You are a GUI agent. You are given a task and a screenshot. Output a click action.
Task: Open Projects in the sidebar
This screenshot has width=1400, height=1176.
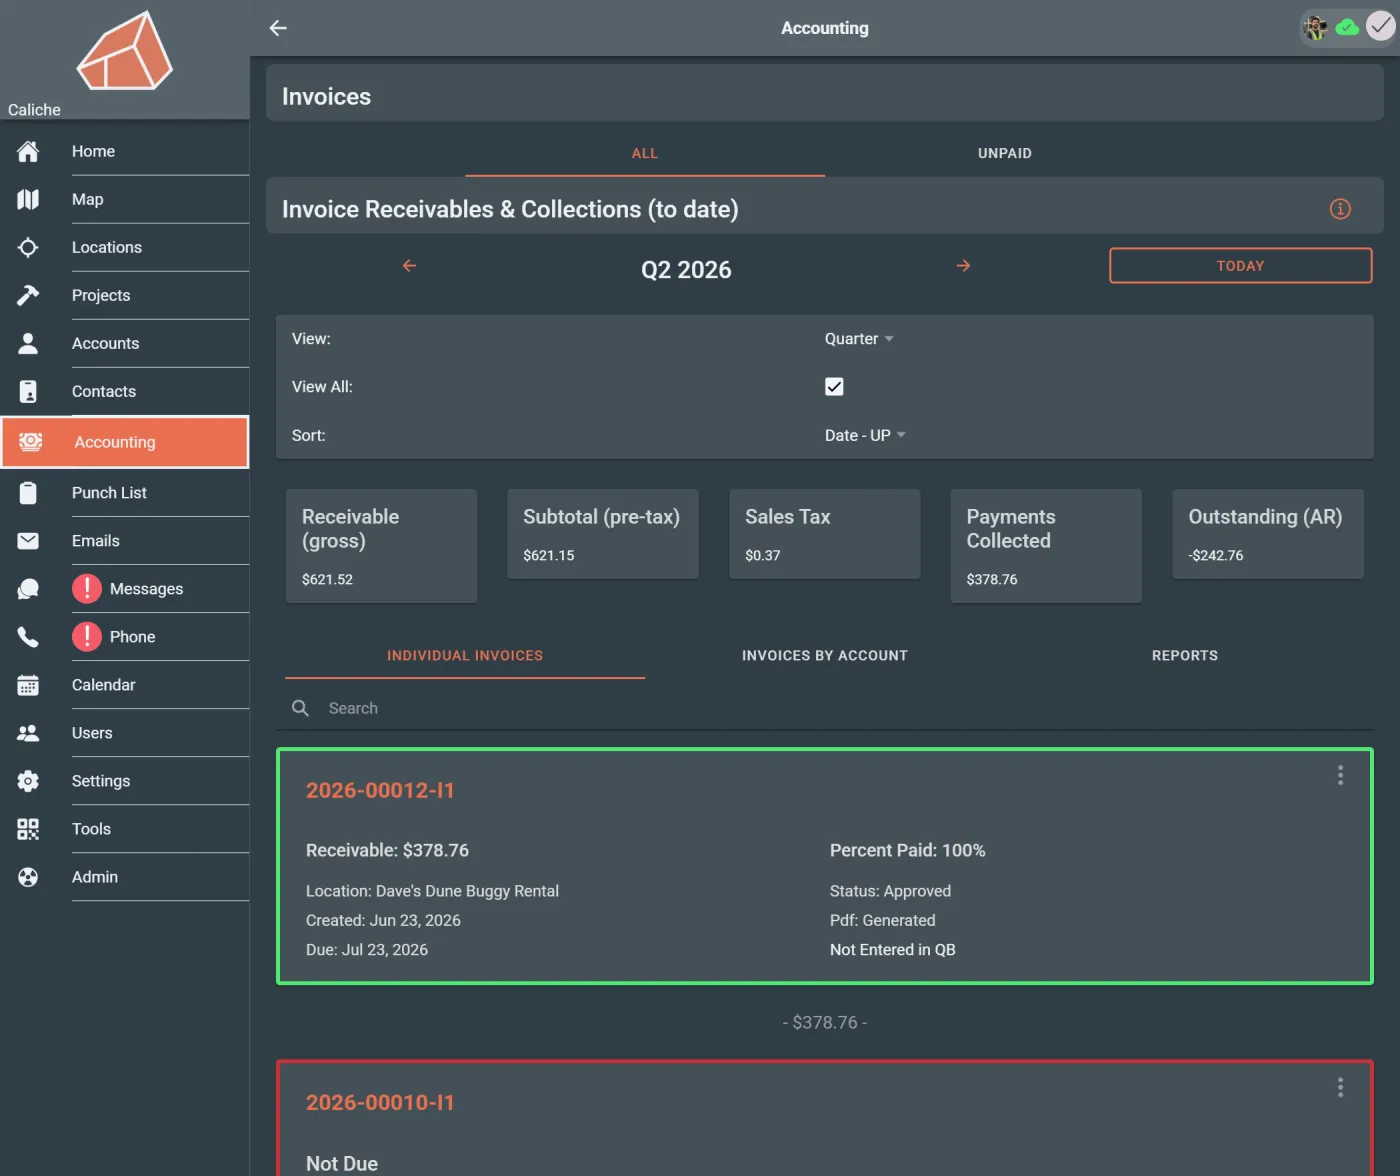pos(125,295)
